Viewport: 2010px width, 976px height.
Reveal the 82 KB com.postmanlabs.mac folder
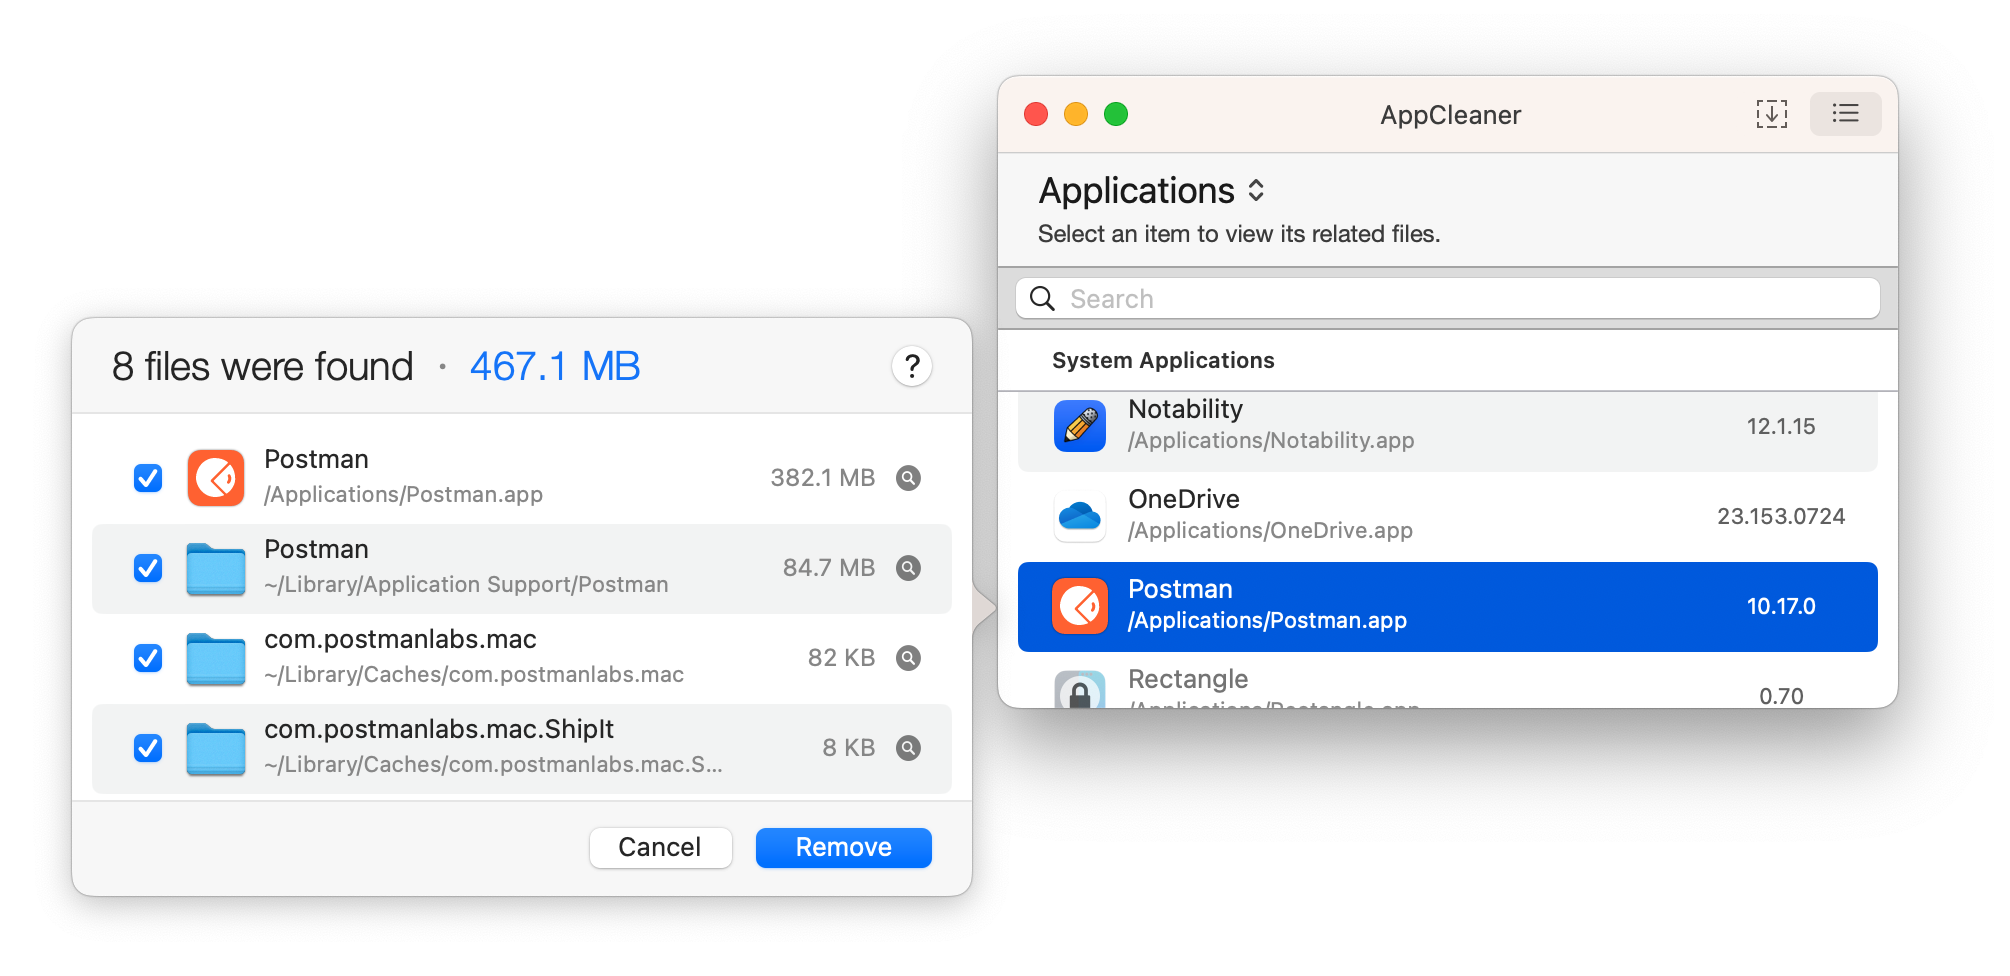pyautogui.click(x=908, y=658)
